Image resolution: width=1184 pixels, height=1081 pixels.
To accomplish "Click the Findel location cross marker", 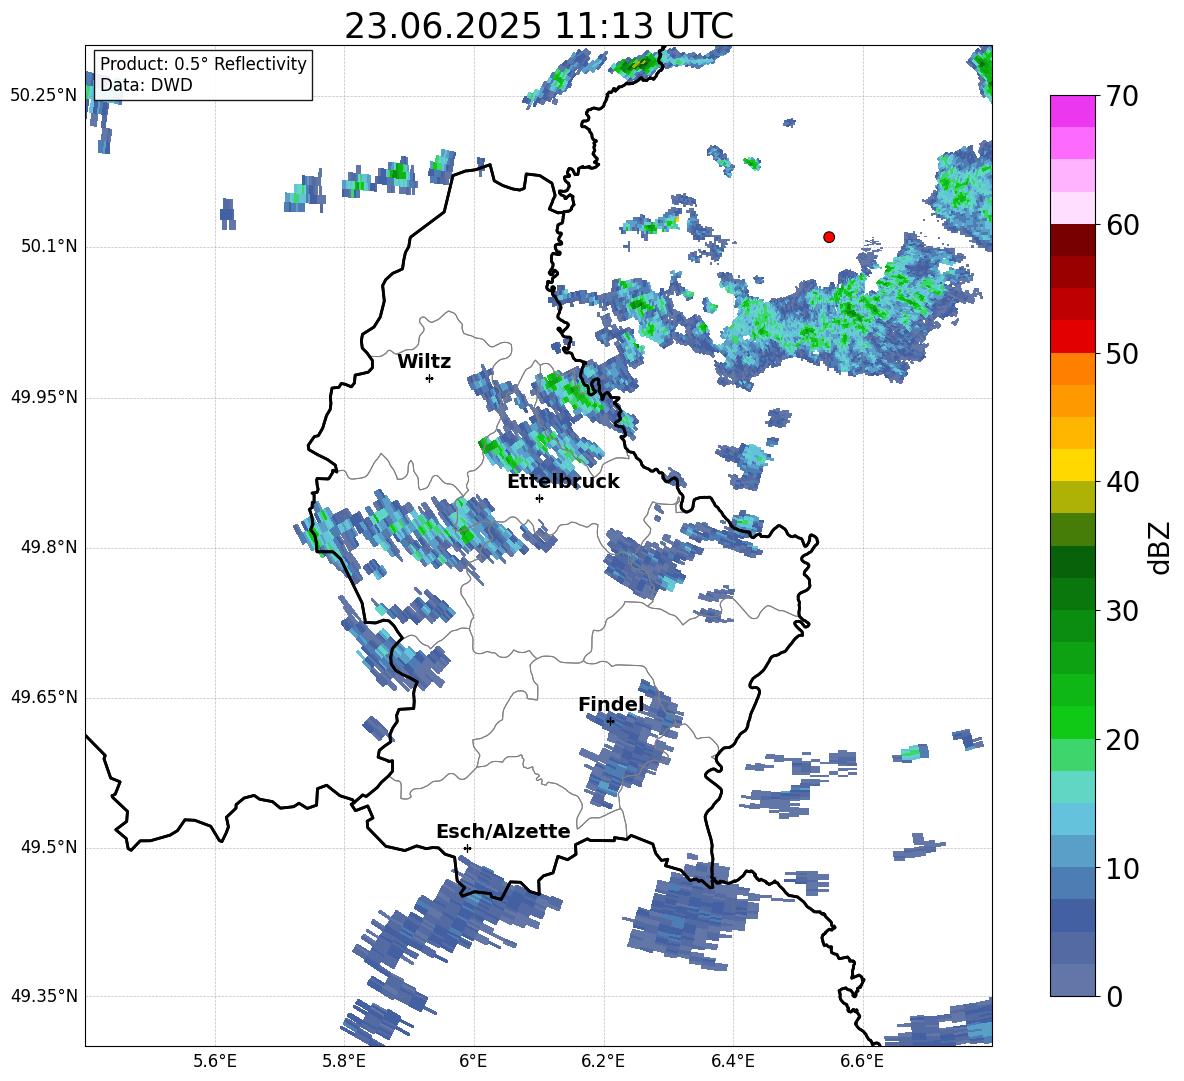I will [x=610, y=722].
